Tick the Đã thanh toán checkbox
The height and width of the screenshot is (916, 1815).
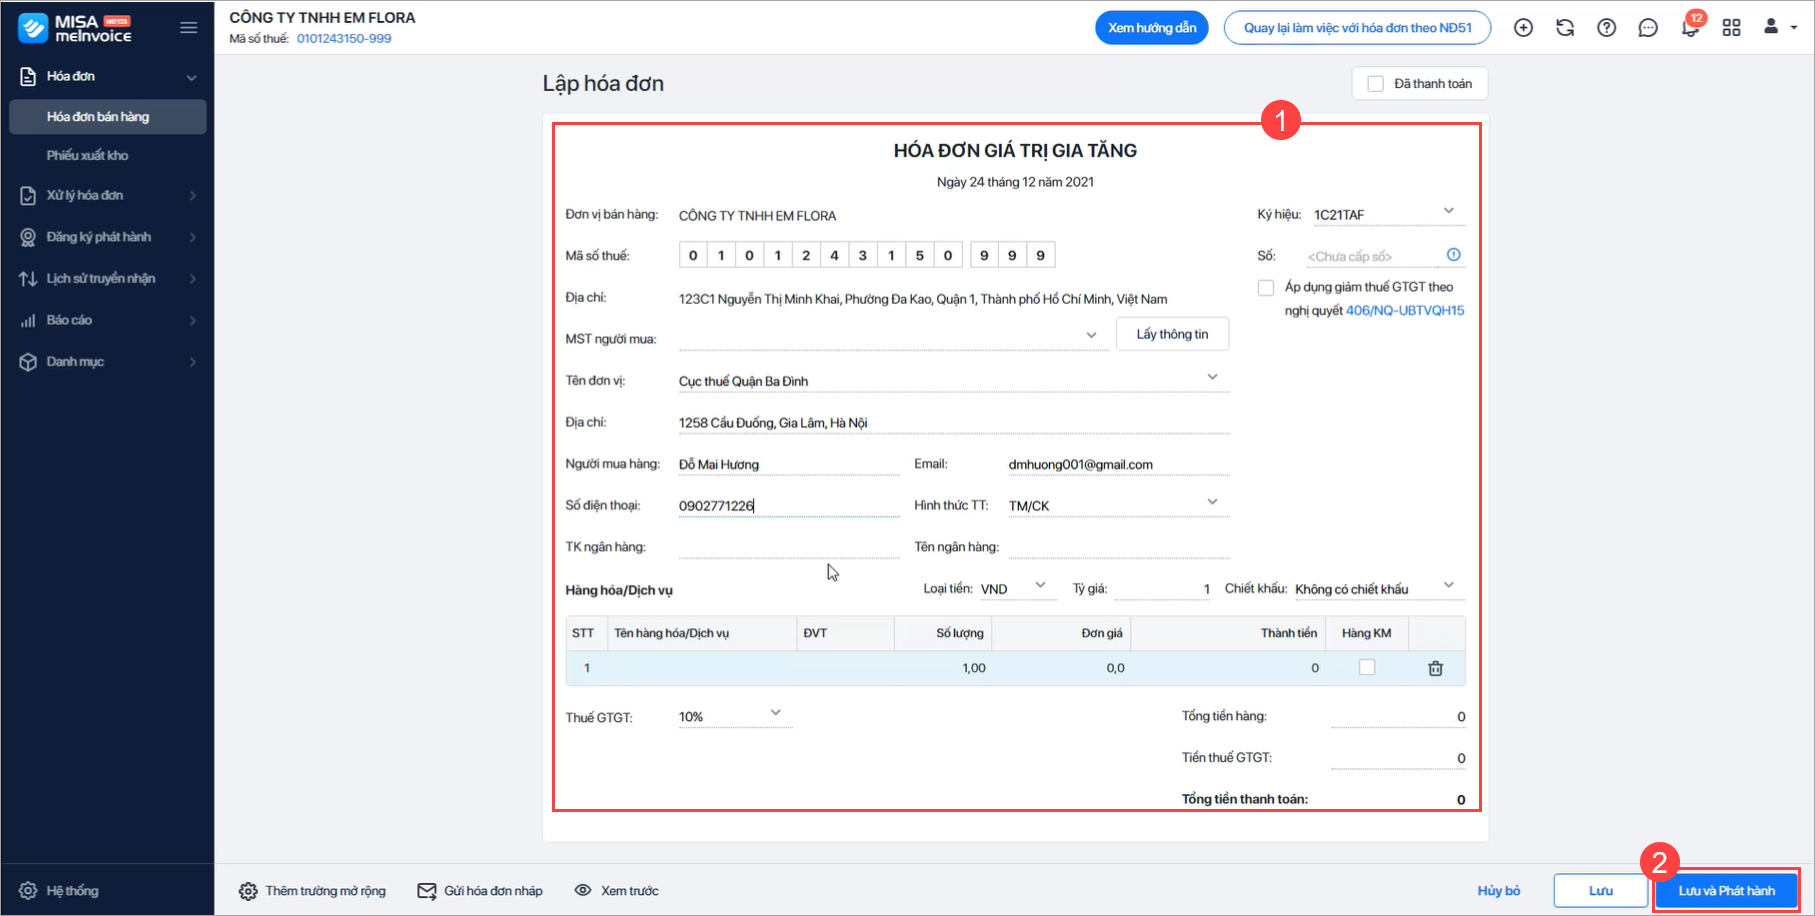pos(1376,84)
